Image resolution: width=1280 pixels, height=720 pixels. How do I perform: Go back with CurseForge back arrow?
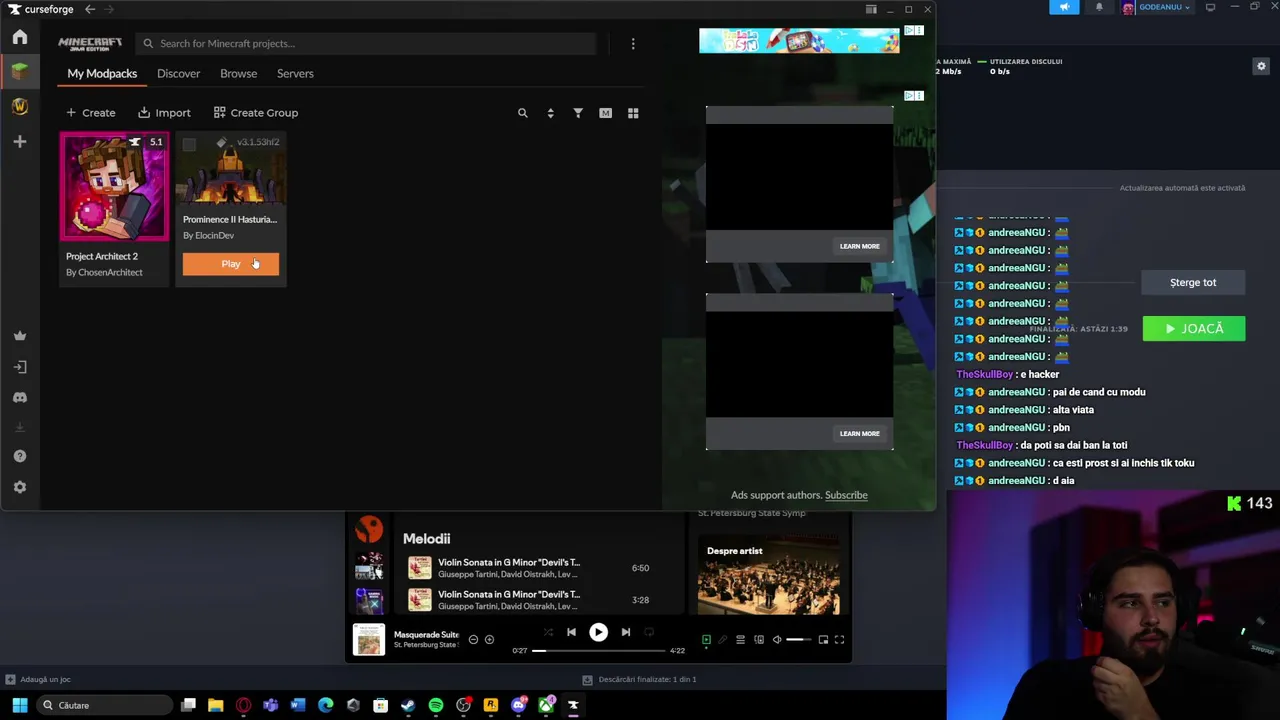(90, 9)
